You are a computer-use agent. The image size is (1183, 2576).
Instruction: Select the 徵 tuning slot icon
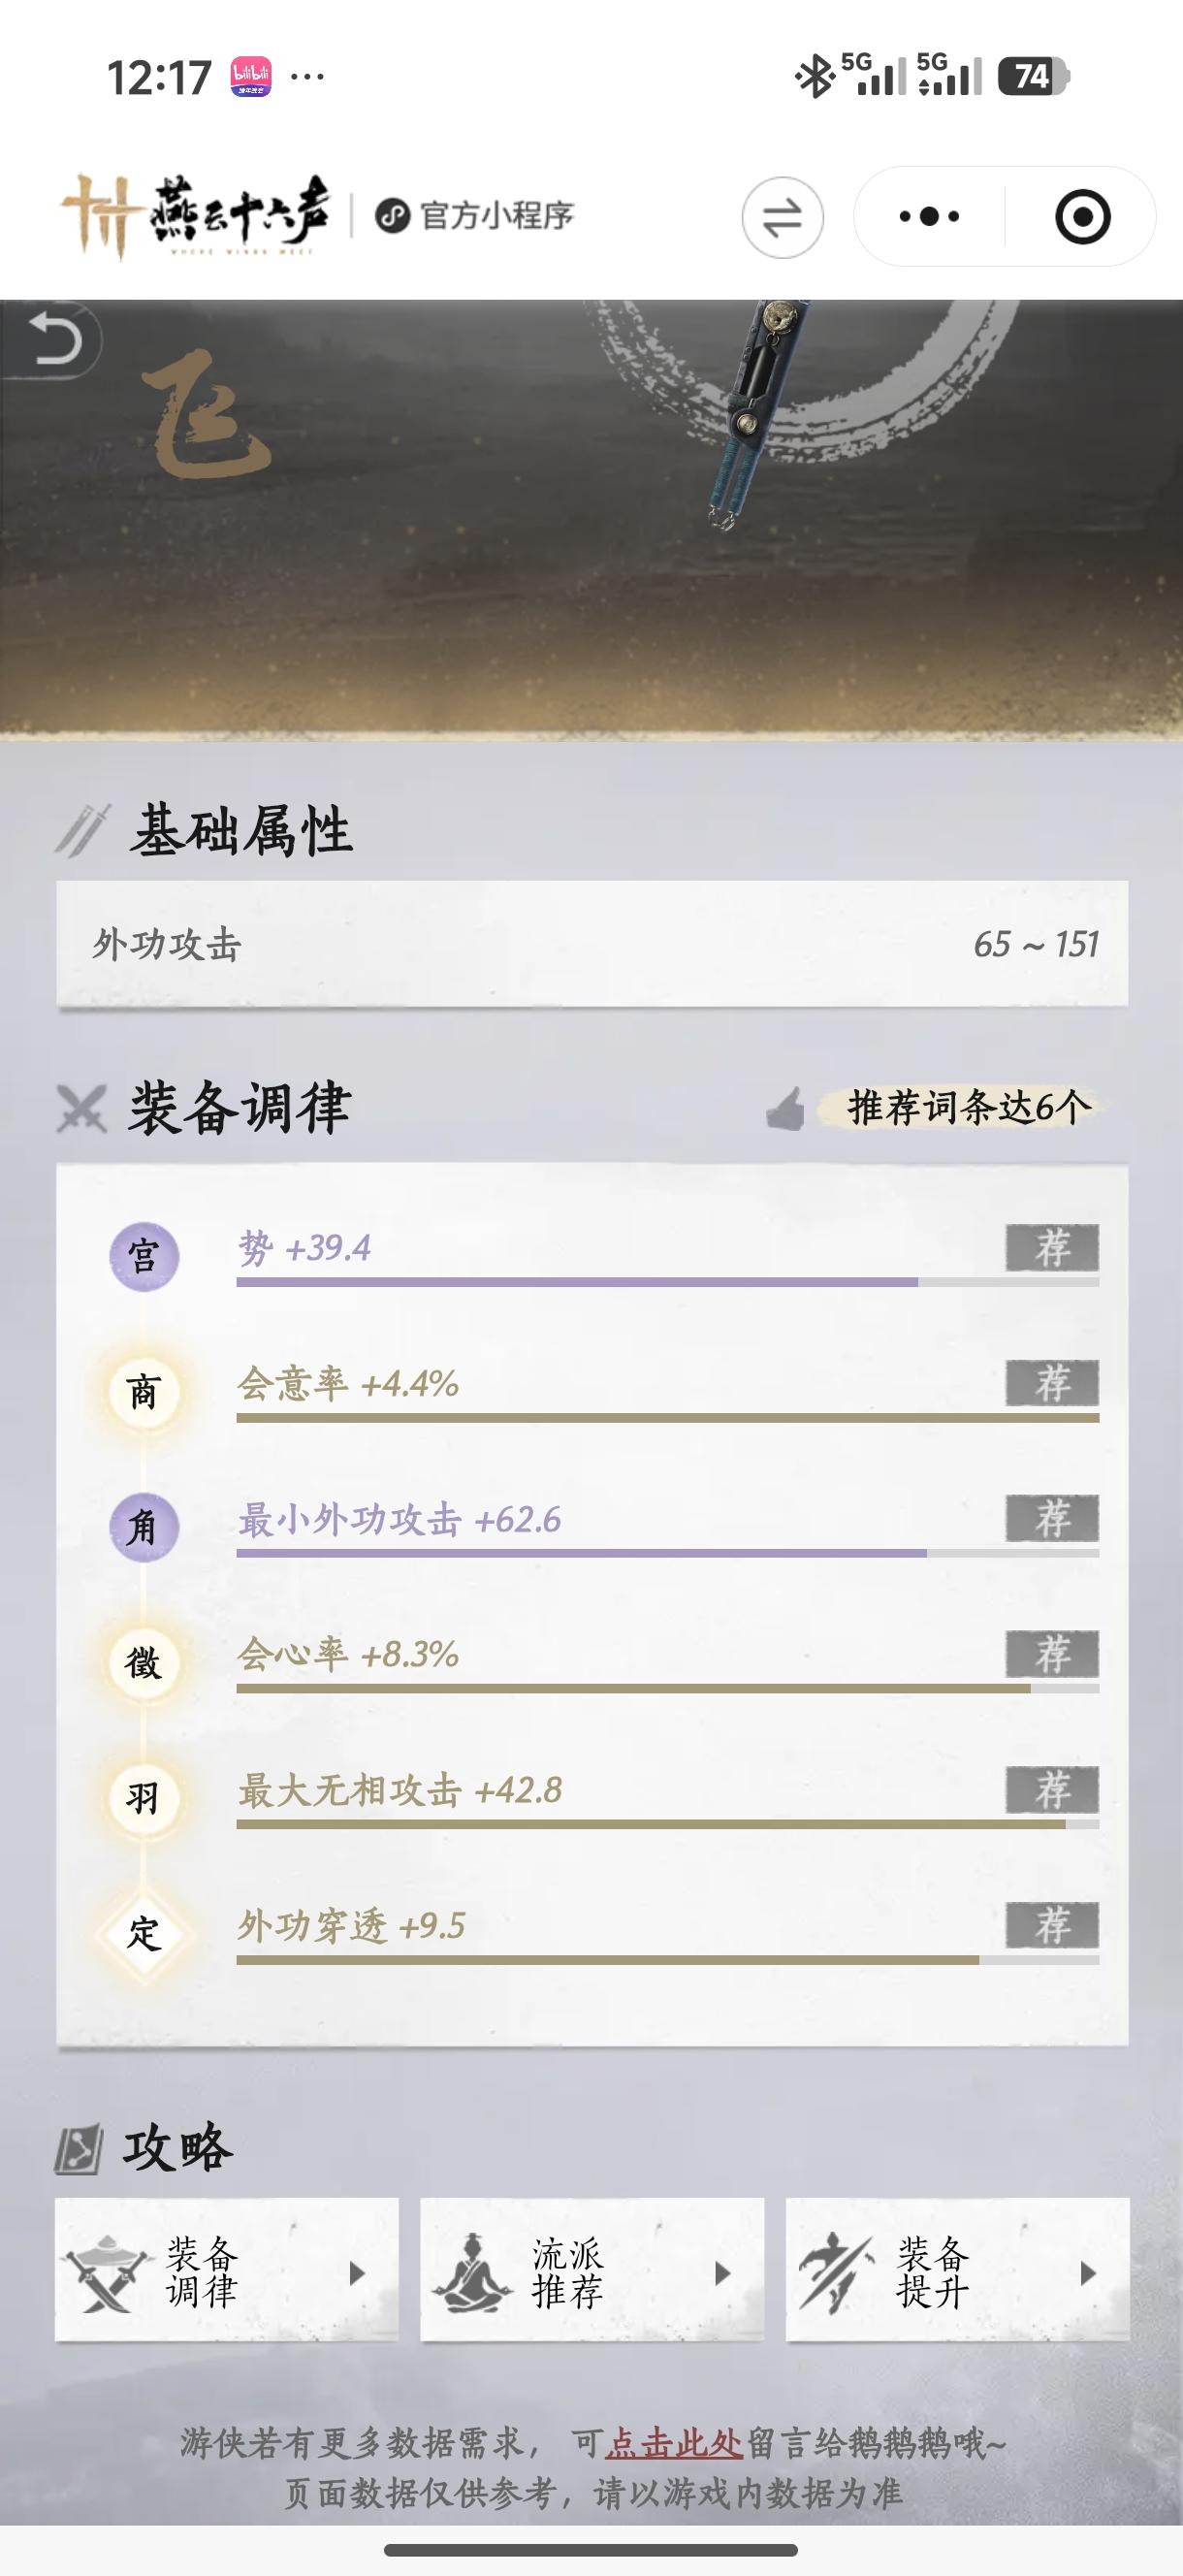(x=144, y=1663)
